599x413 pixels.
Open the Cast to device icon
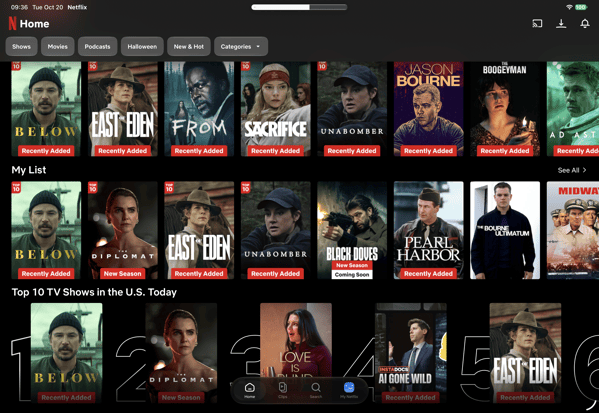pyautogui.click(x=537, y=24)
